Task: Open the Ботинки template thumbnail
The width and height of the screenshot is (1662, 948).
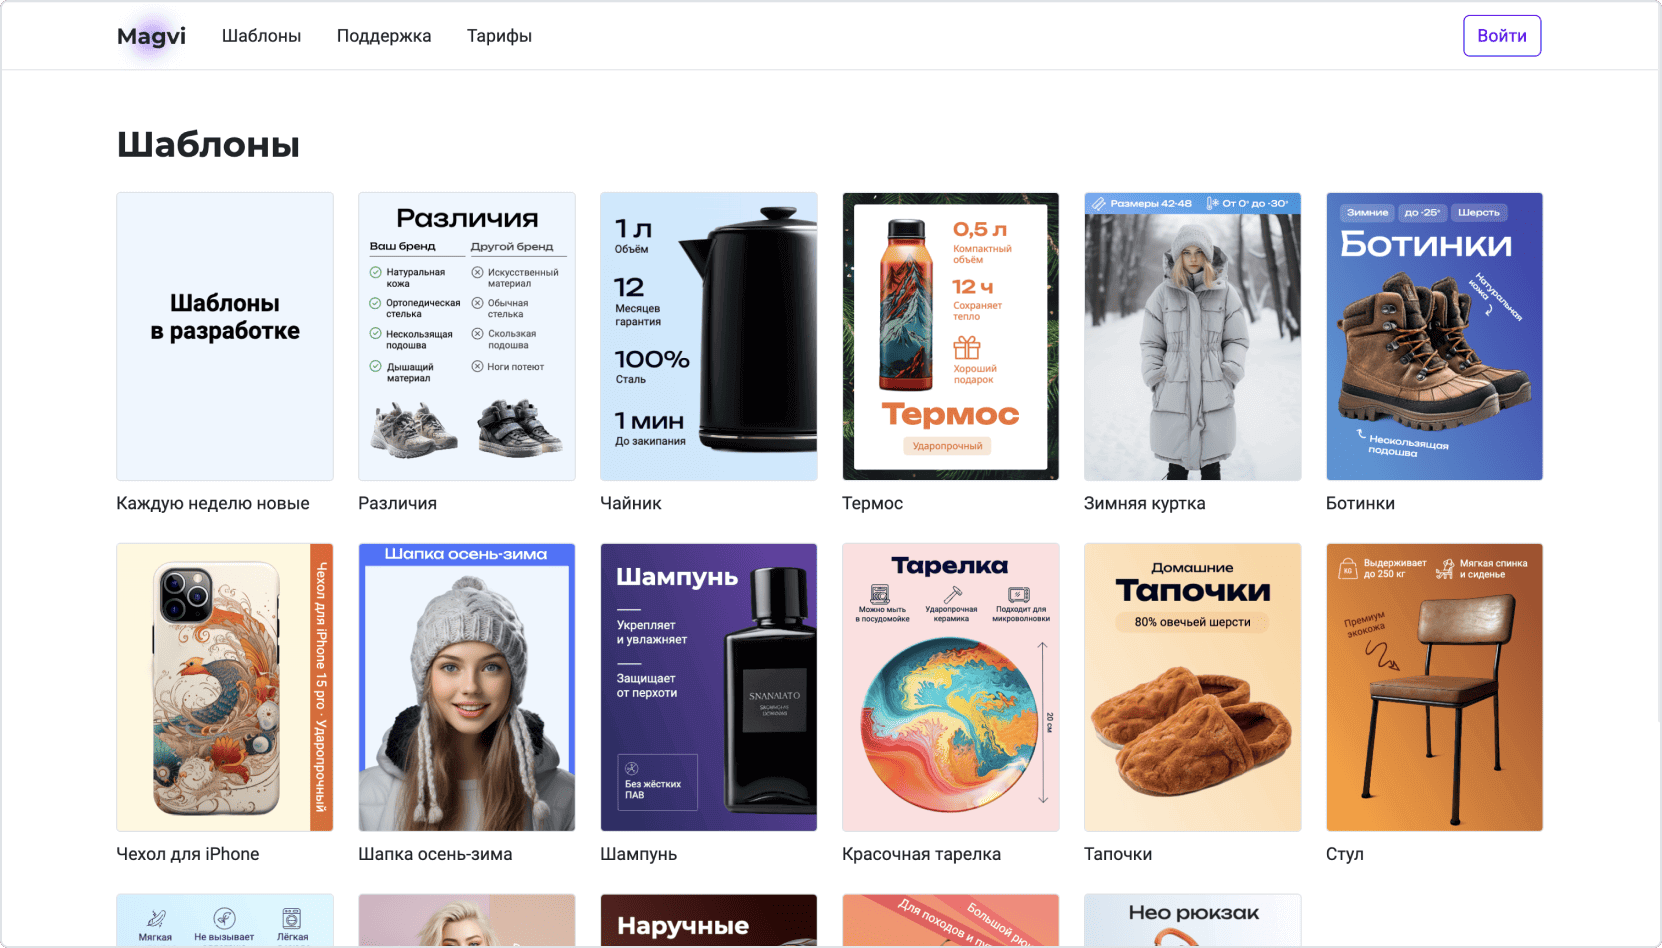Action: point(1435,337)
